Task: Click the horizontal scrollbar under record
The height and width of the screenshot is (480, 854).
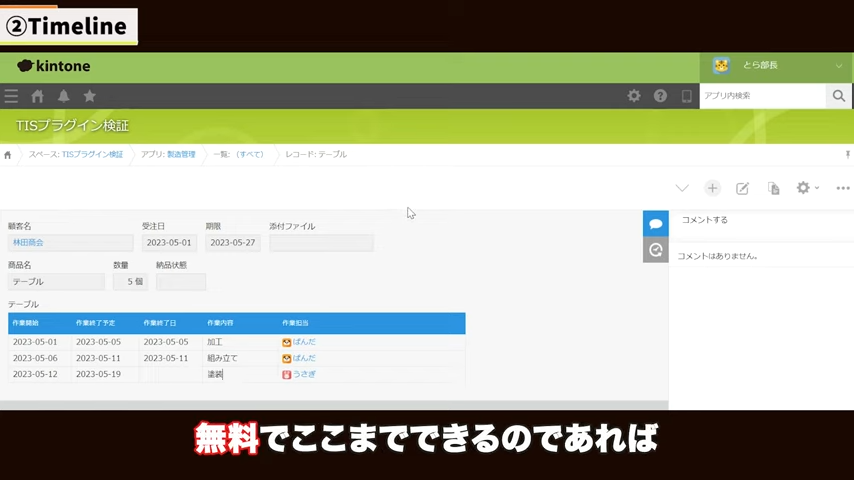Action: click(334, 405)
